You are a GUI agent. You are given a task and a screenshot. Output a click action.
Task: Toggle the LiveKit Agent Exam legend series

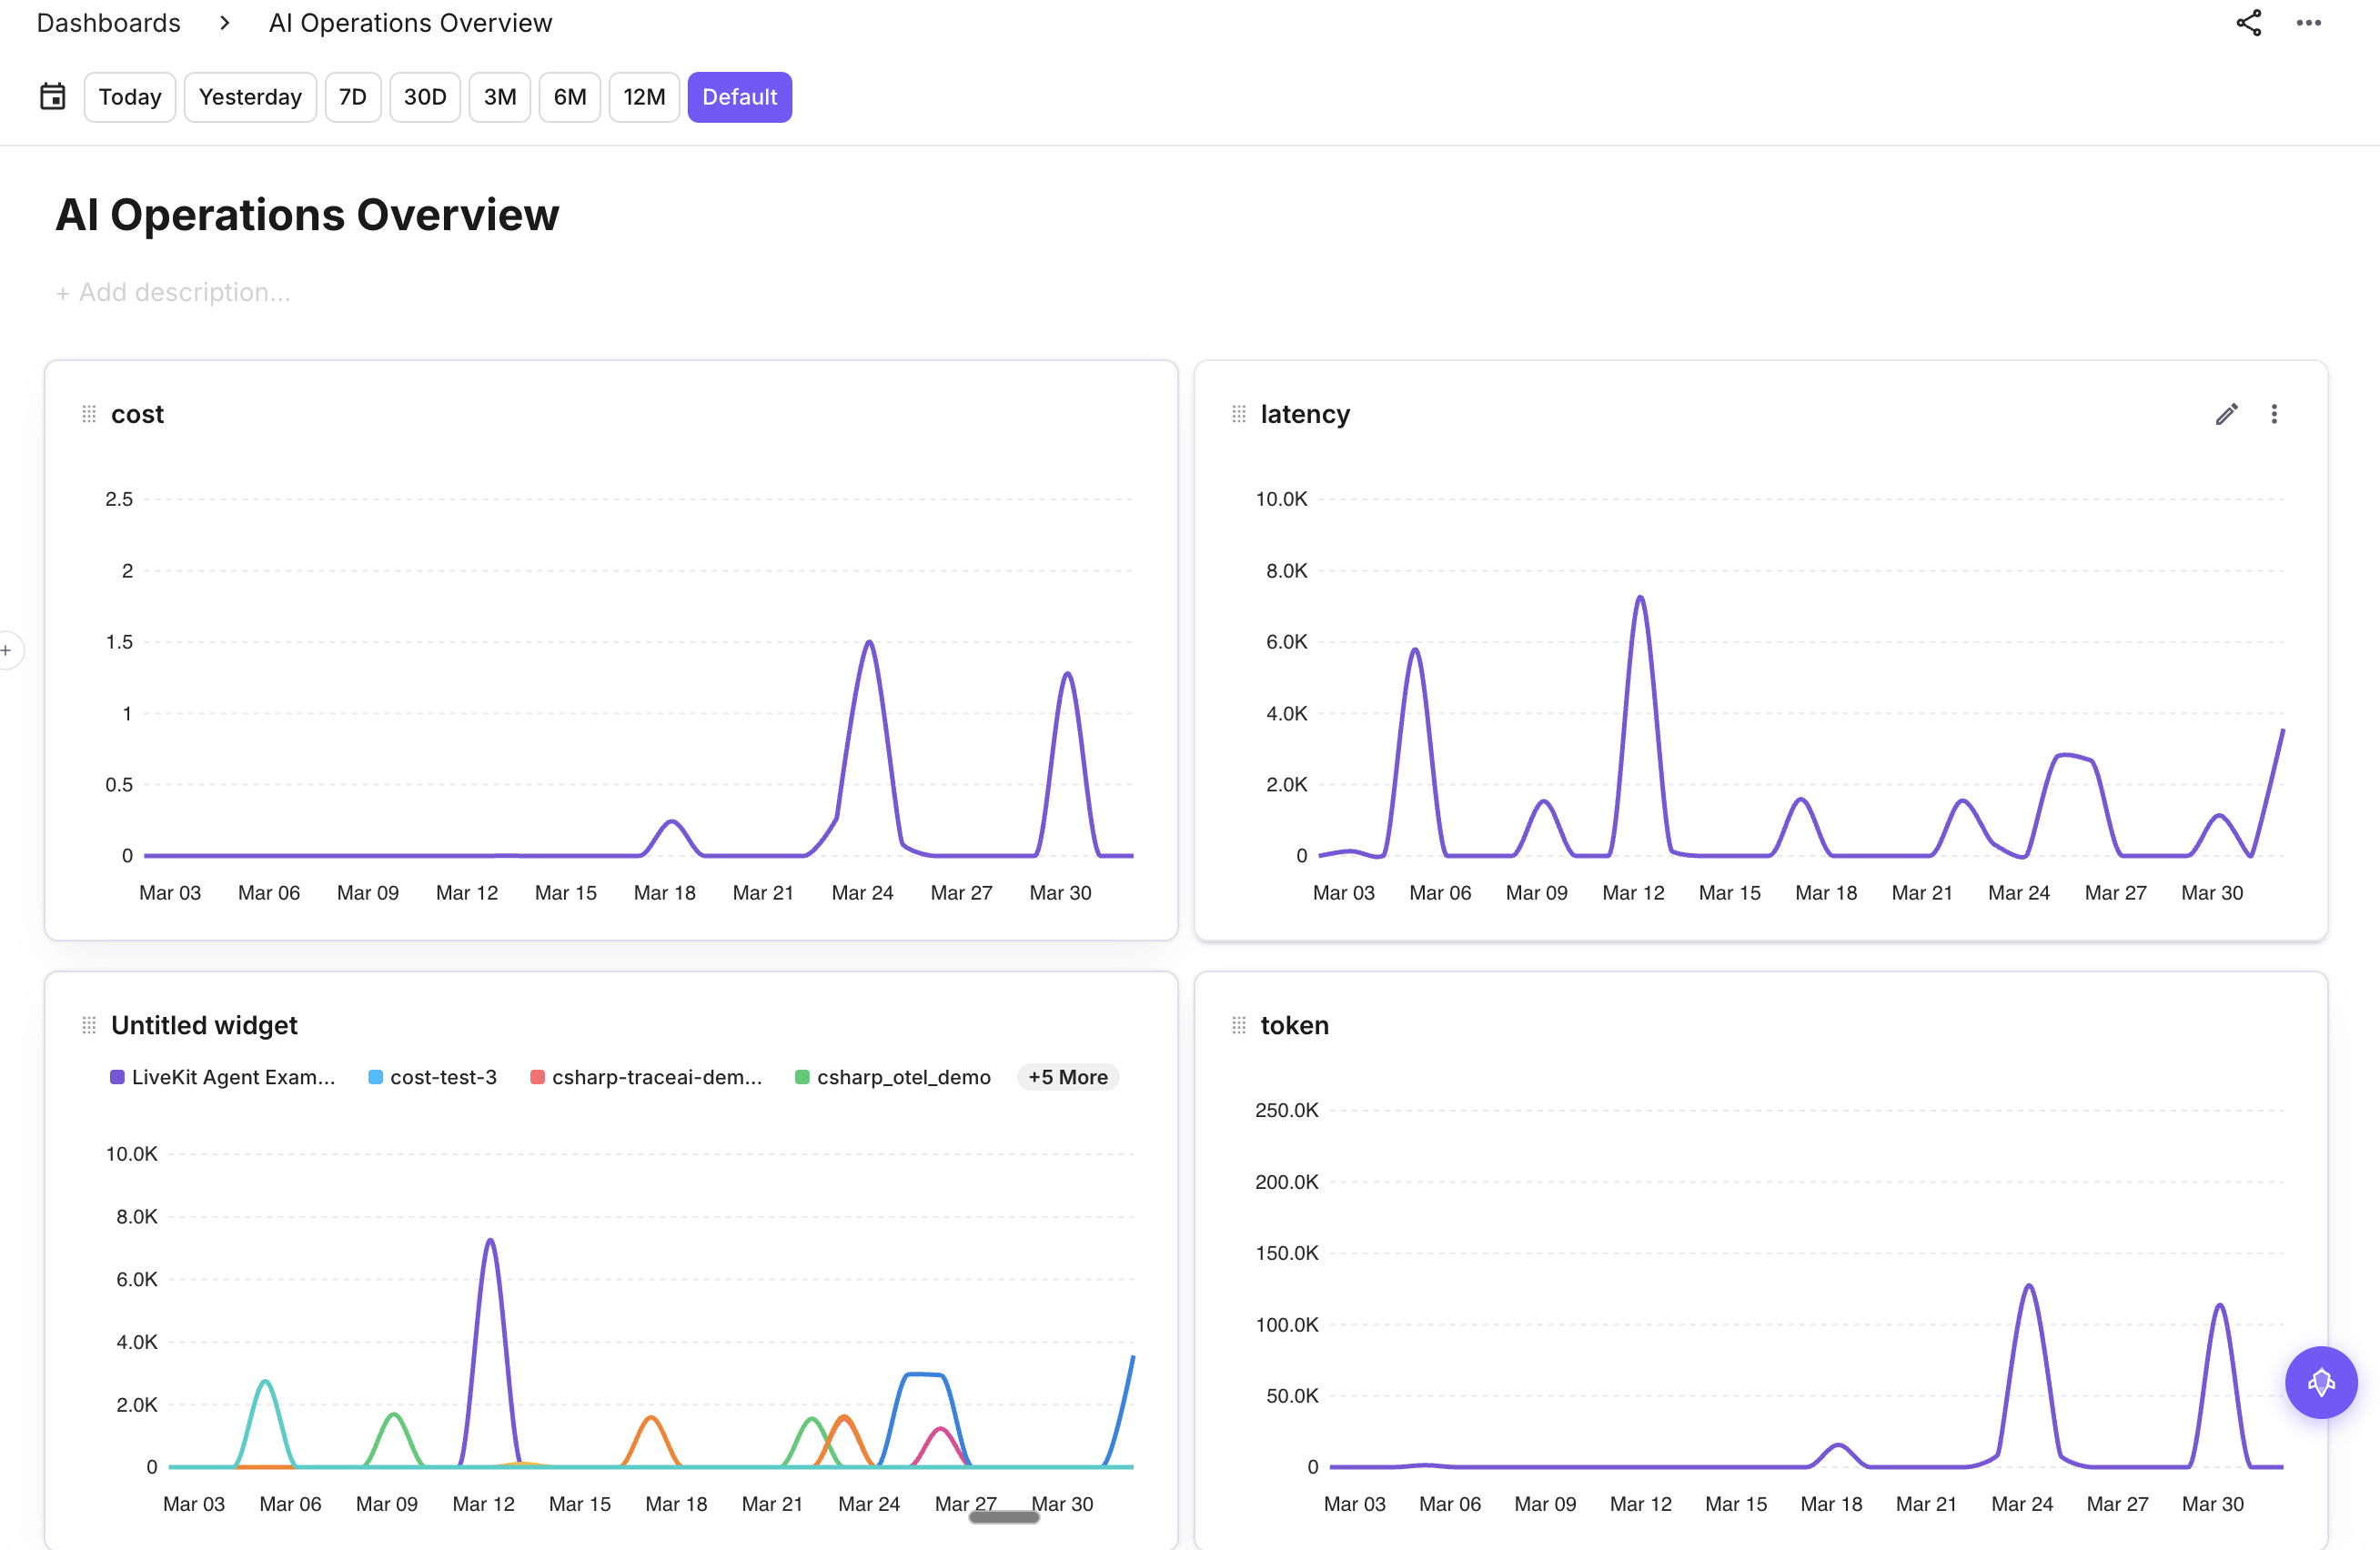click(222, 1077)
